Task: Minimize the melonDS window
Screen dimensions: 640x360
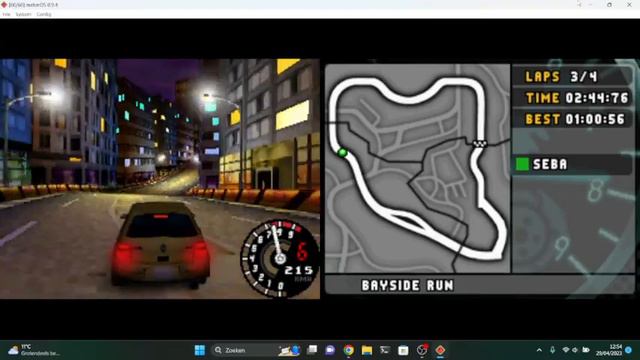Action: pos(590,4)
